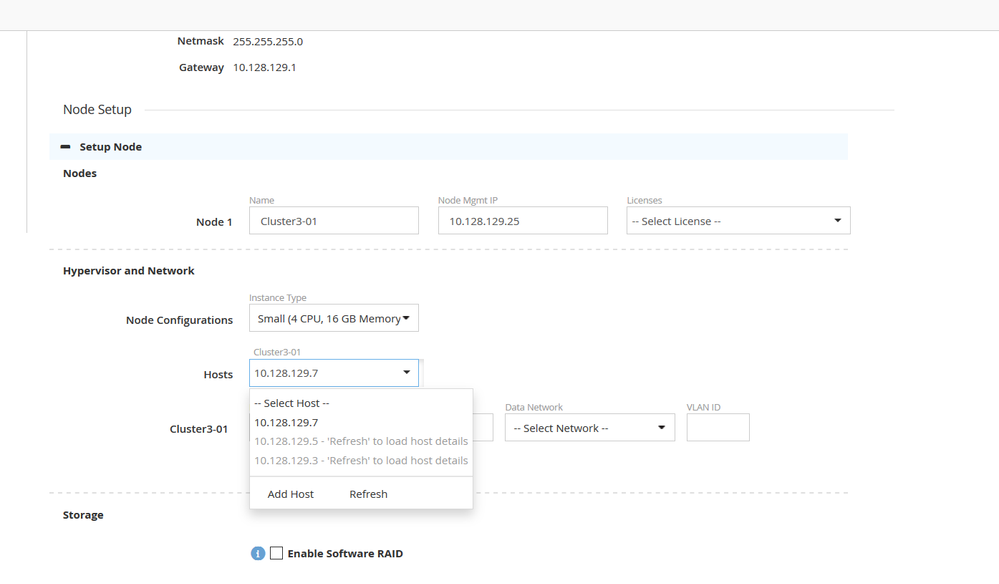Viewport: 999px width, 584px height.
Task: Click the Gateway value 10.128.129.1
Action: [x=265, y=68]
